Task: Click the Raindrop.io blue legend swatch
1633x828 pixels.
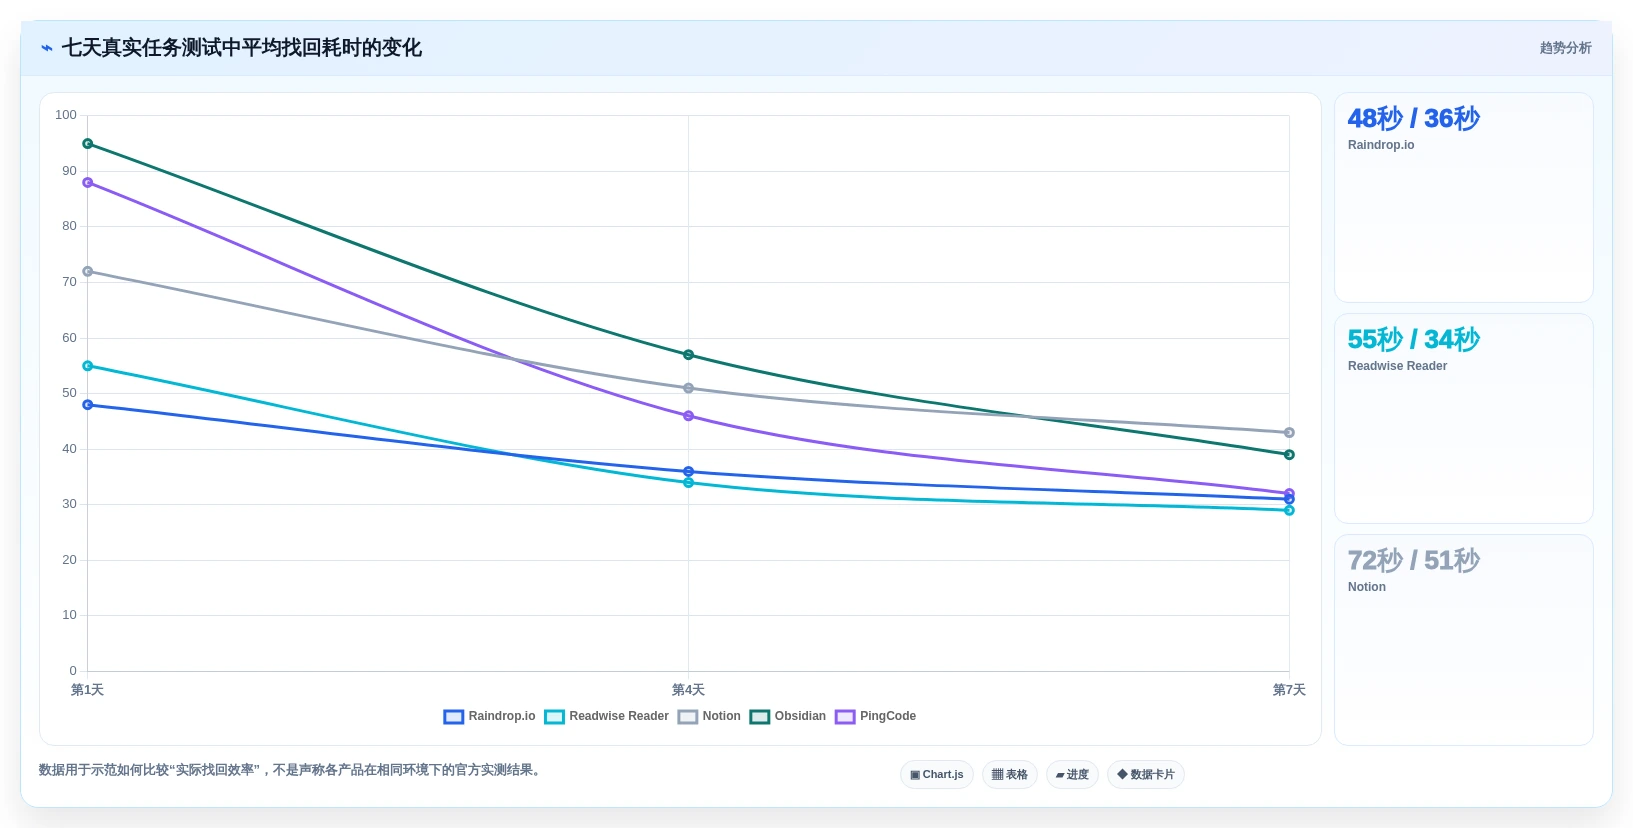Action: click(x=454, y=716)
